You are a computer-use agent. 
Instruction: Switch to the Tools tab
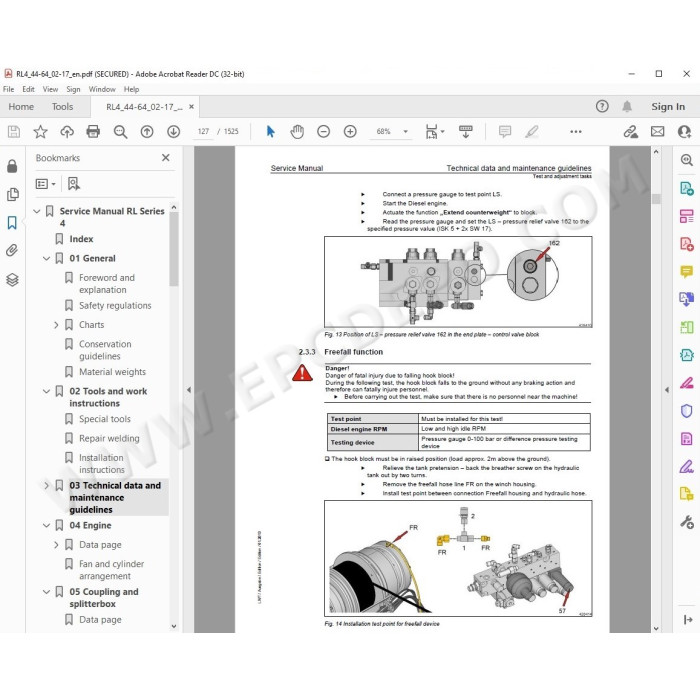point(62,107)
